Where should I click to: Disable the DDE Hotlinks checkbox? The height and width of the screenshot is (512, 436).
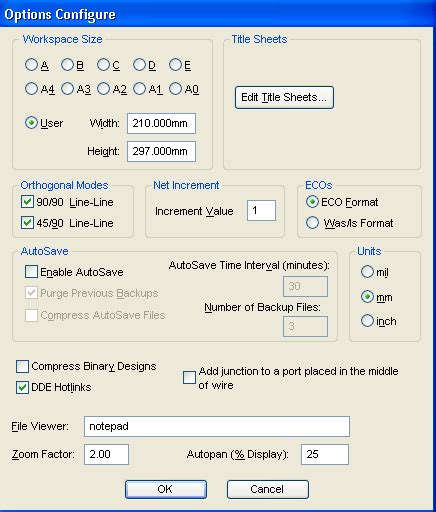pyautogui.click(x=22, y=387)
